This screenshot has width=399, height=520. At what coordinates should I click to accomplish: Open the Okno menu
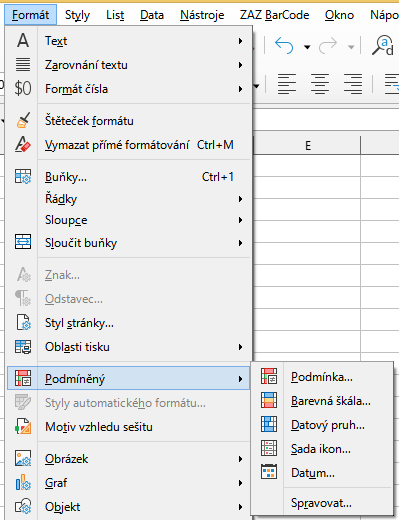tap(339, 15)
